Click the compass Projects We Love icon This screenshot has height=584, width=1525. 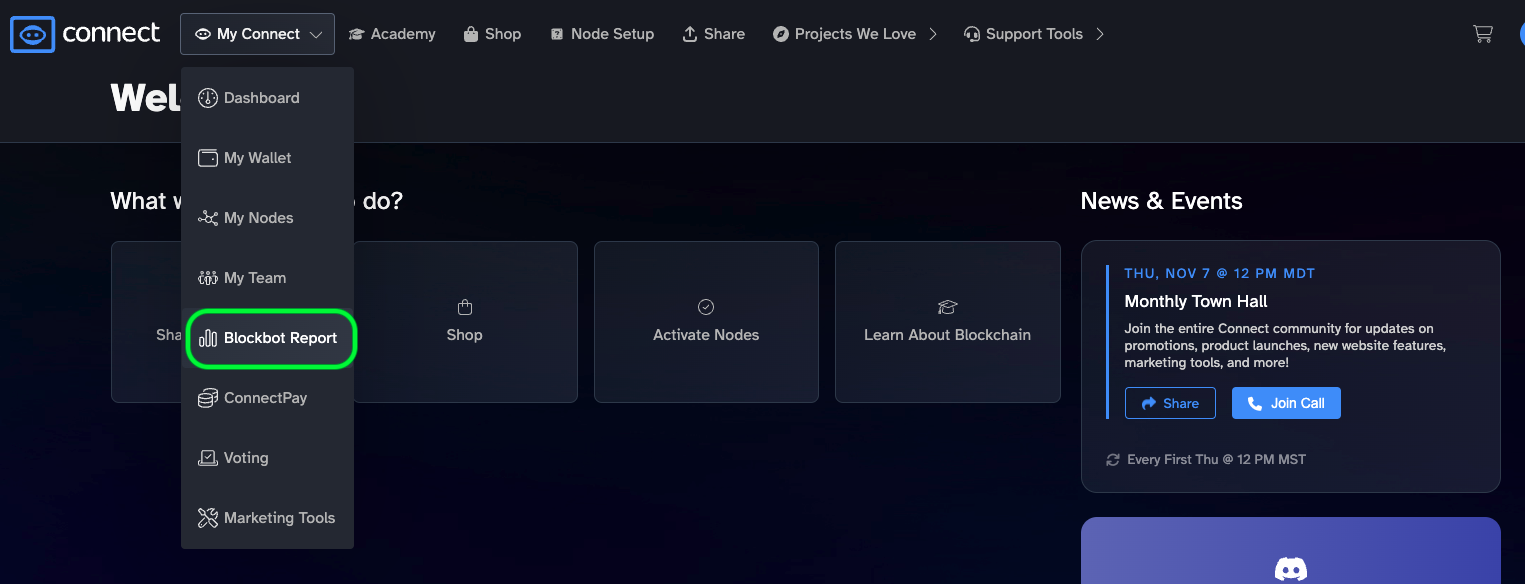(781, 34)
